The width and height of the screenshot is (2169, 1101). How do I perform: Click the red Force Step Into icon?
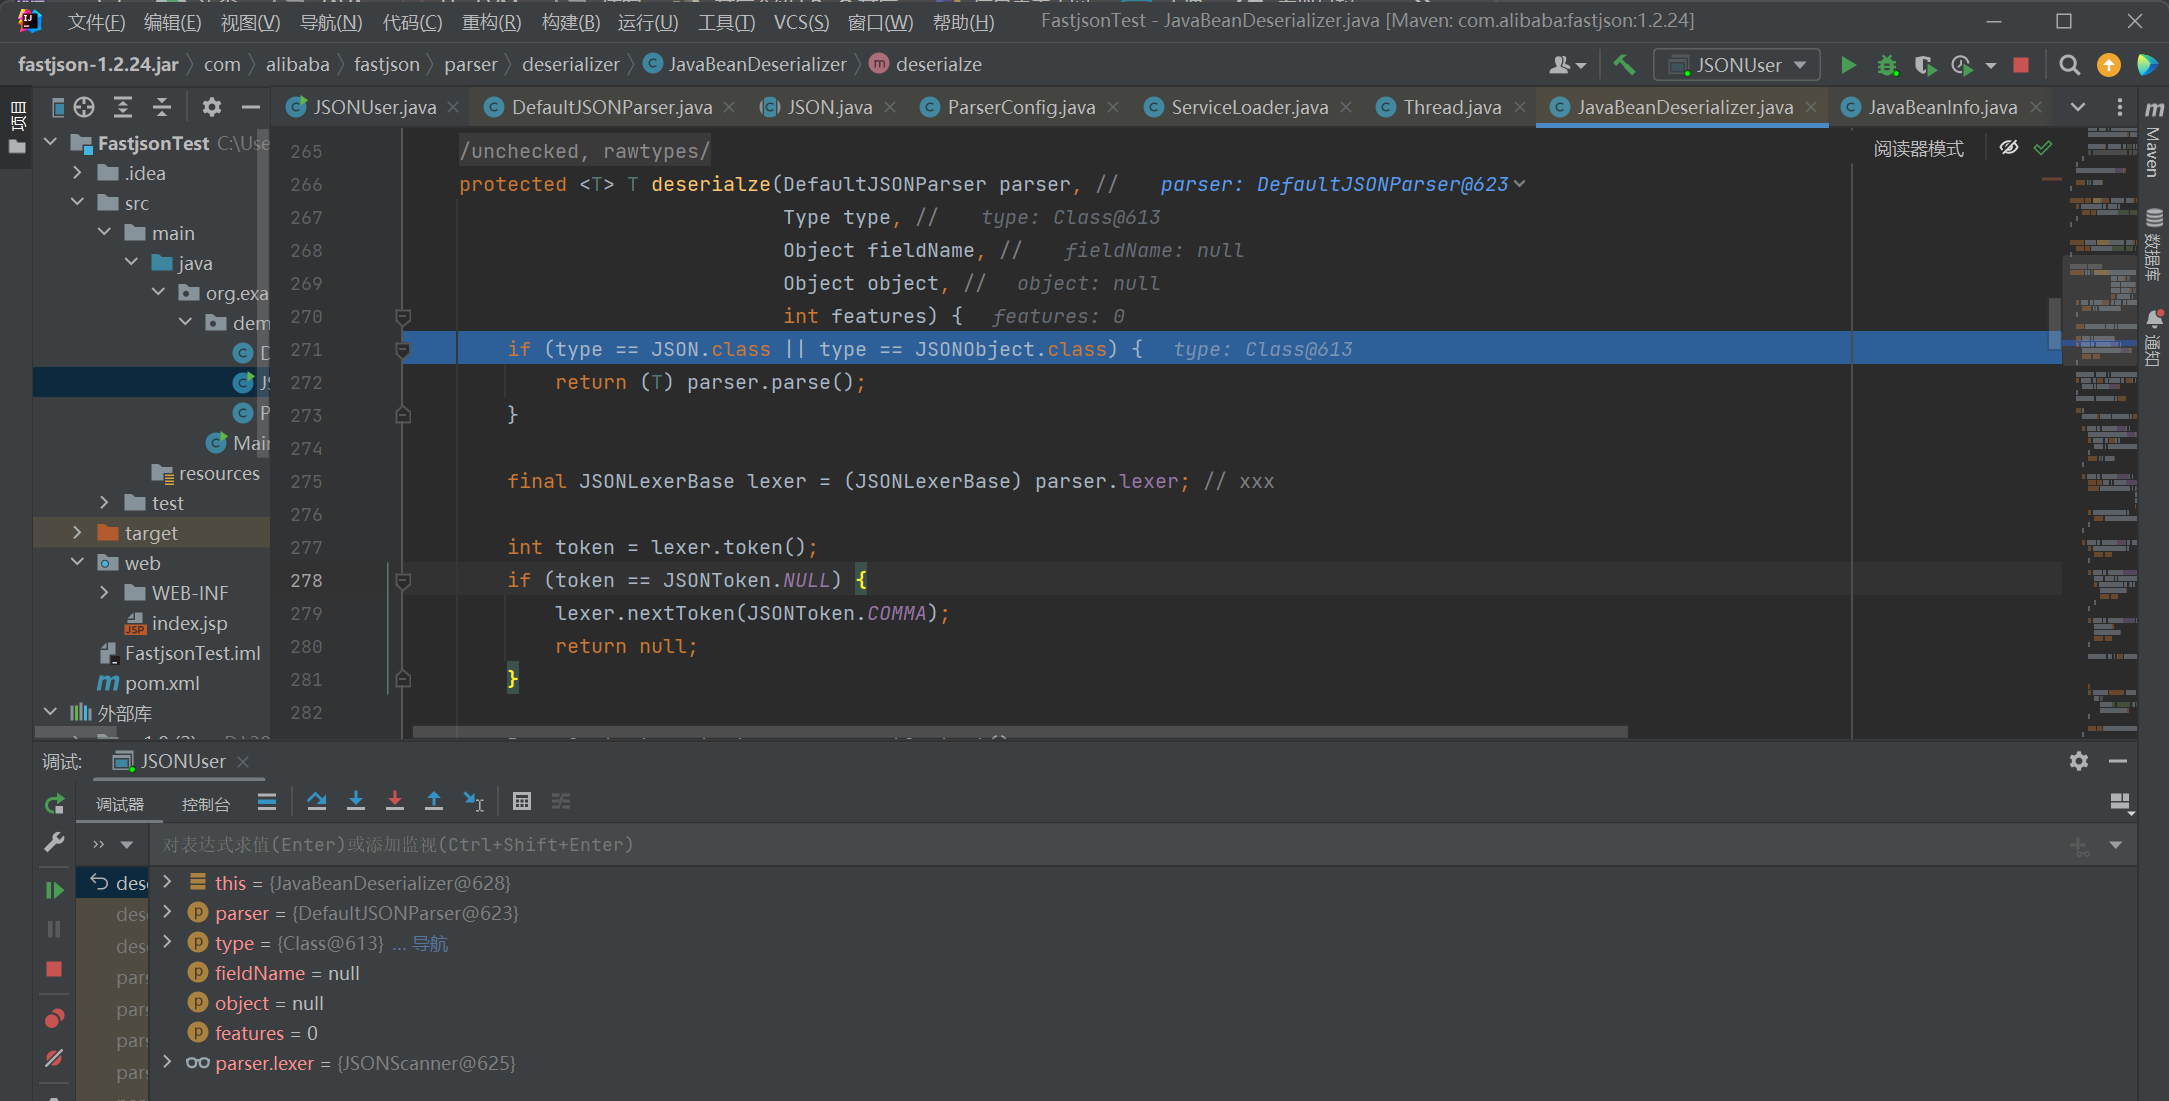tap(395, 801)
